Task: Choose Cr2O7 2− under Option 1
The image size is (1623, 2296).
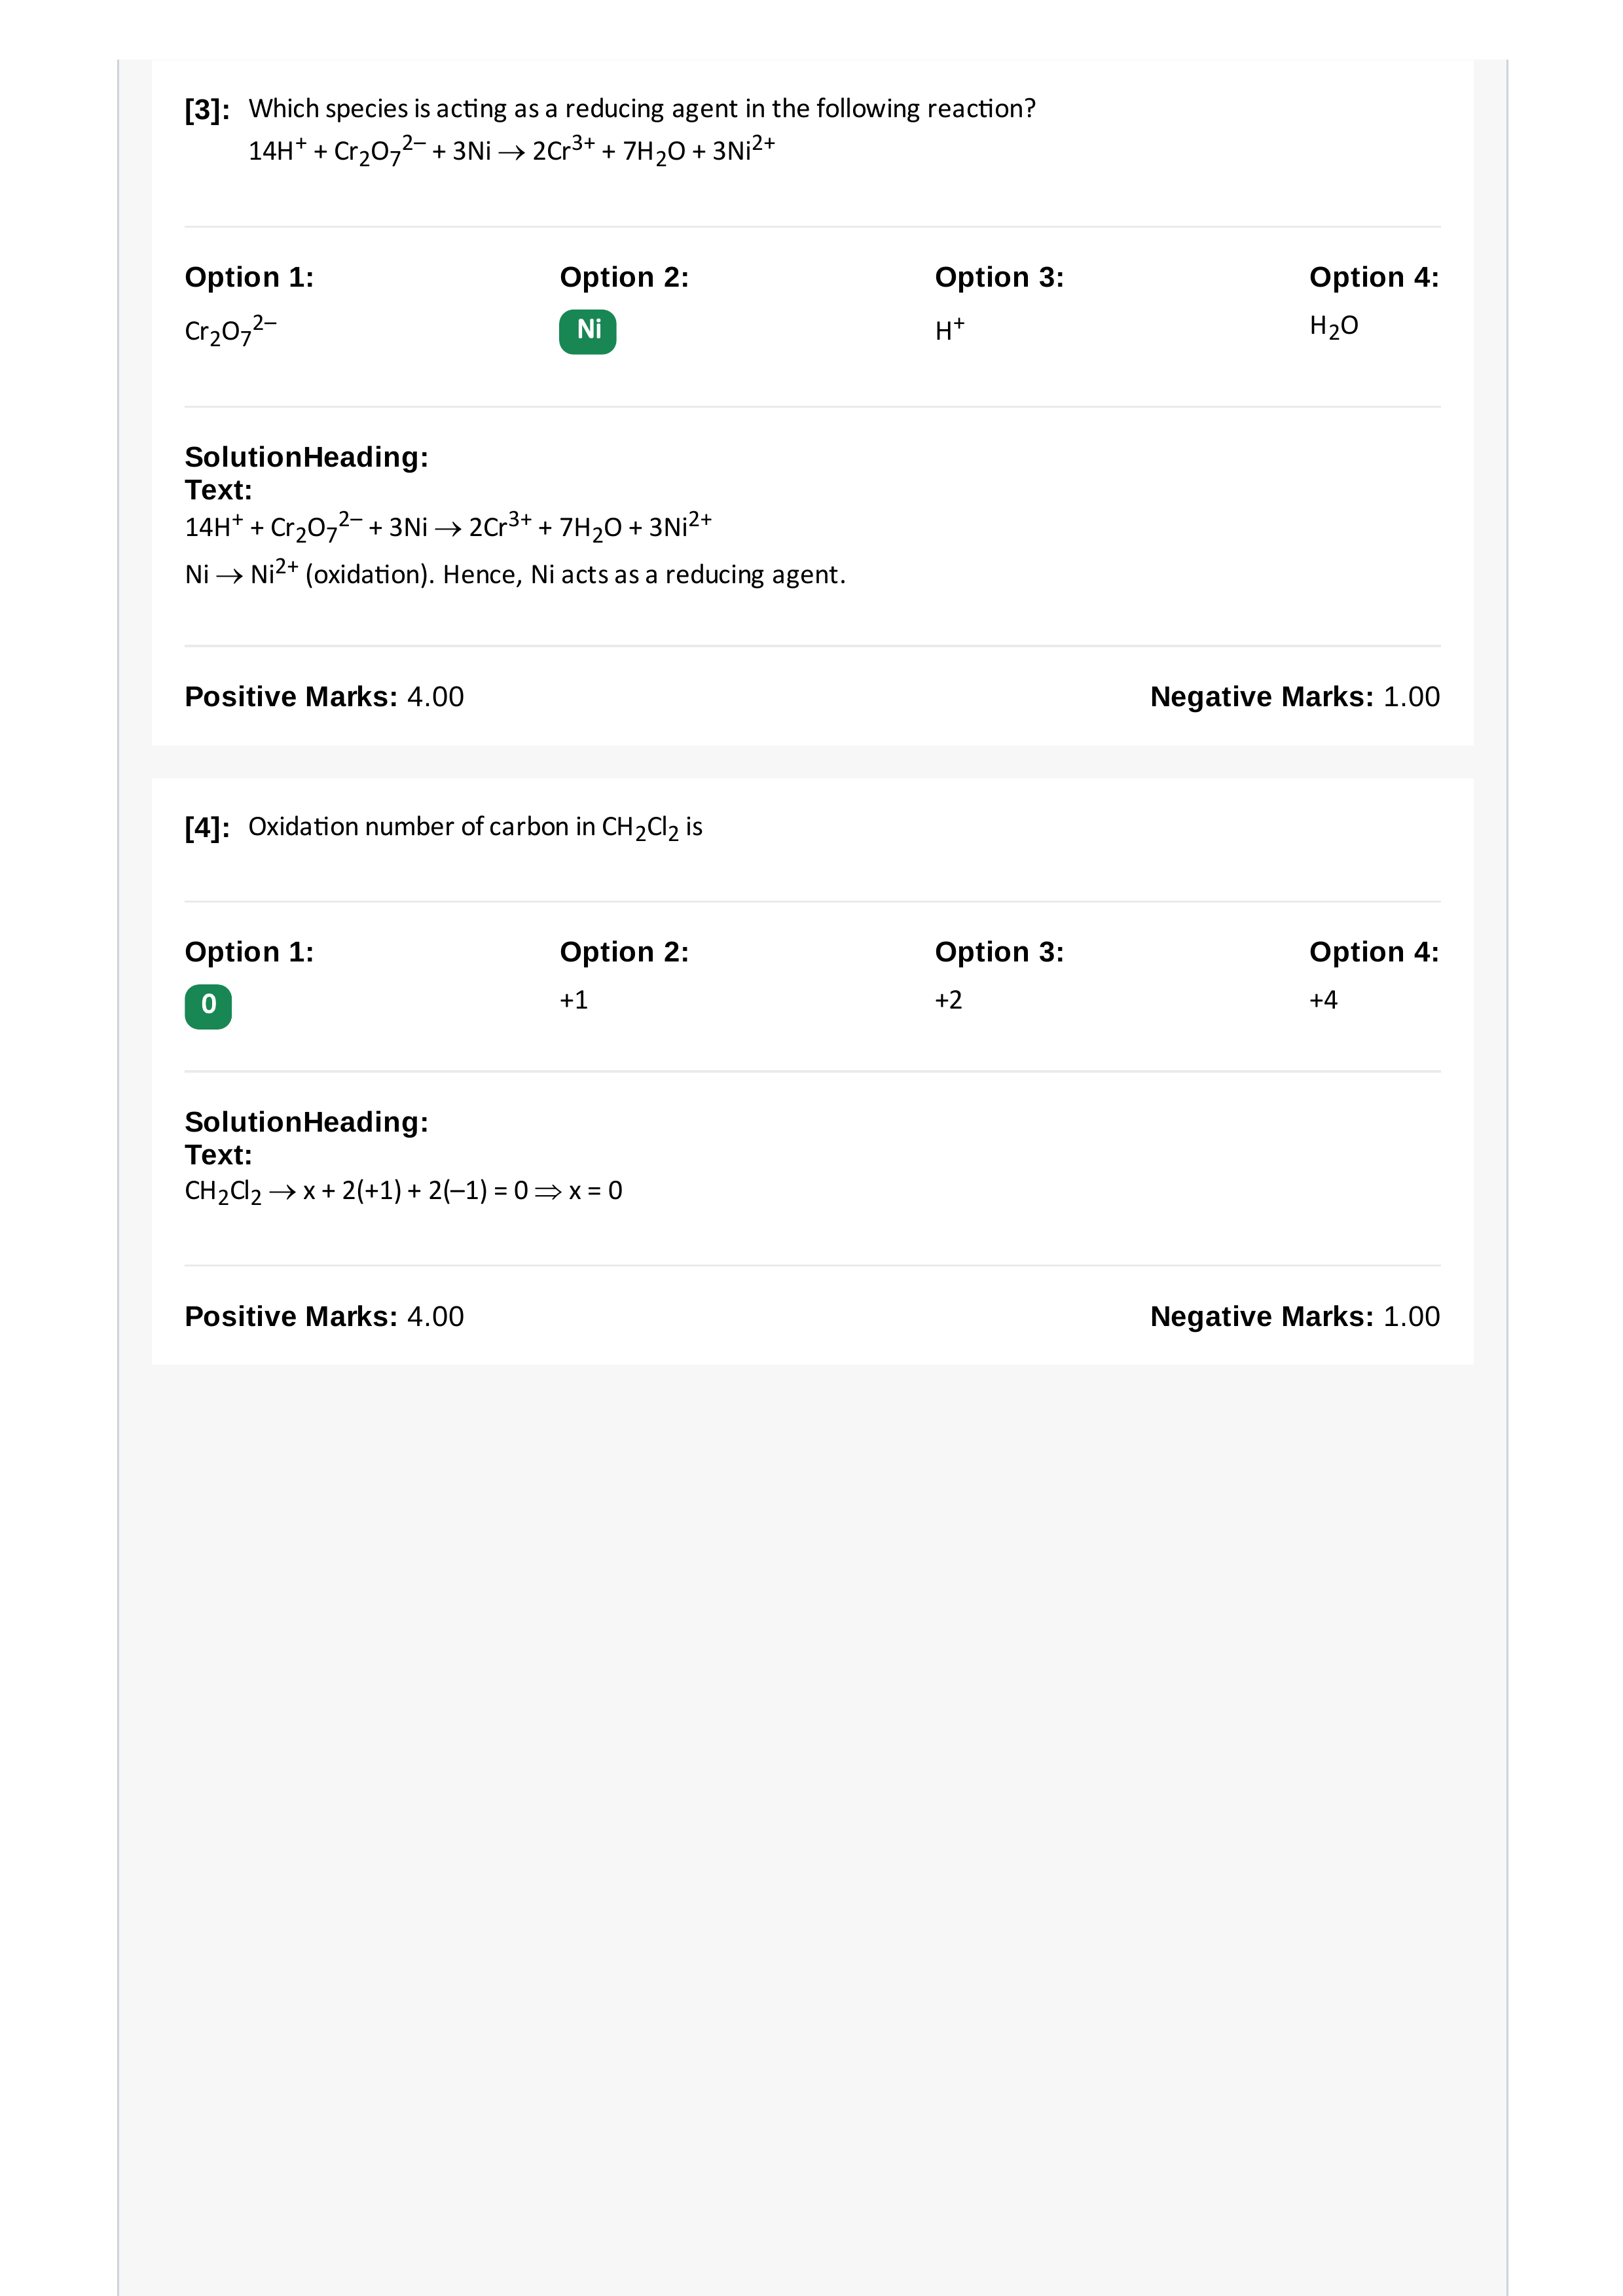Action: click(x=231, y=330)
